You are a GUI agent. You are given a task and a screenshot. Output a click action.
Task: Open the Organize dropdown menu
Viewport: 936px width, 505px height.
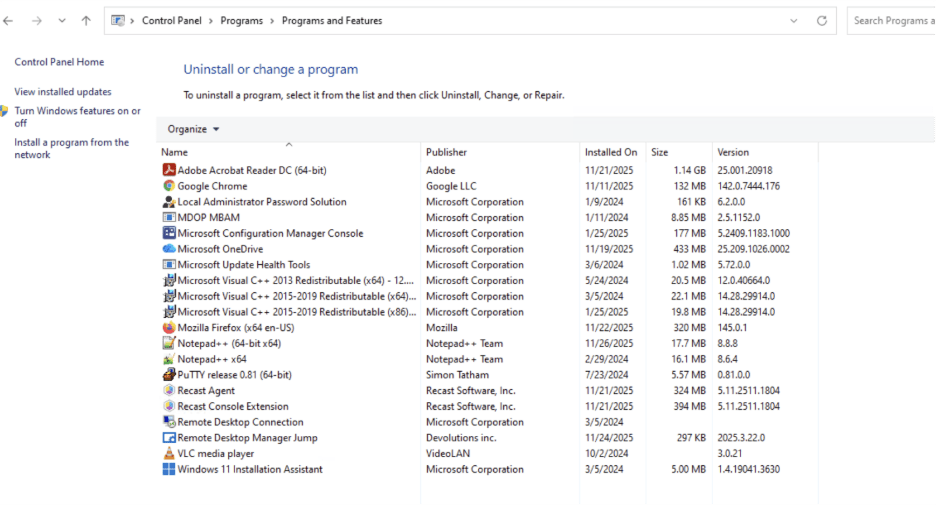coord(193,129)
